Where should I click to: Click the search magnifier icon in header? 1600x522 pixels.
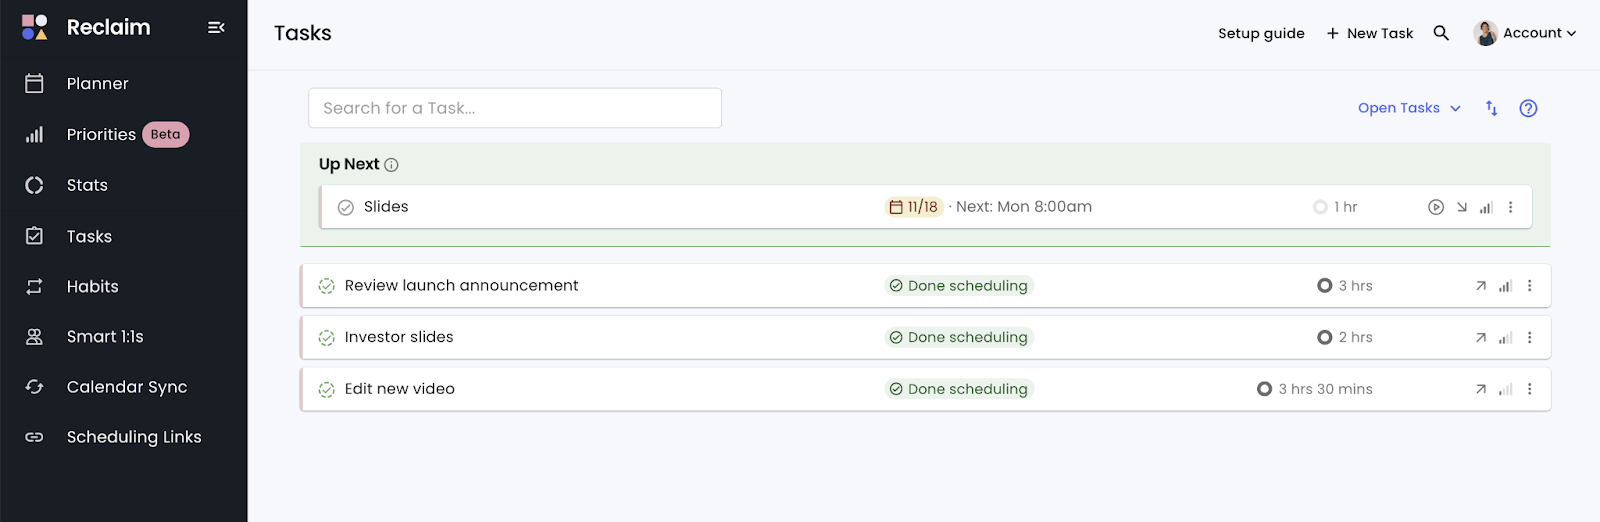[x=1441, y=33]
